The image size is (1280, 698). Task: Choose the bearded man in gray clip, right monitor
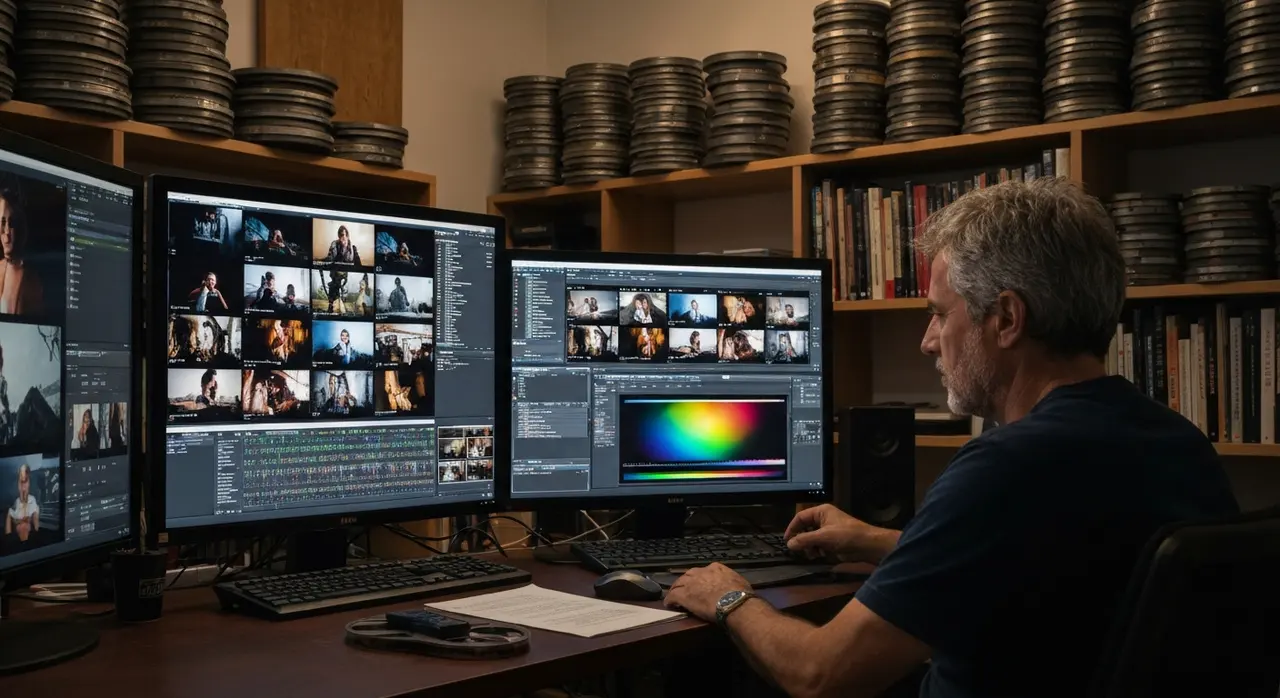(788, 311)
